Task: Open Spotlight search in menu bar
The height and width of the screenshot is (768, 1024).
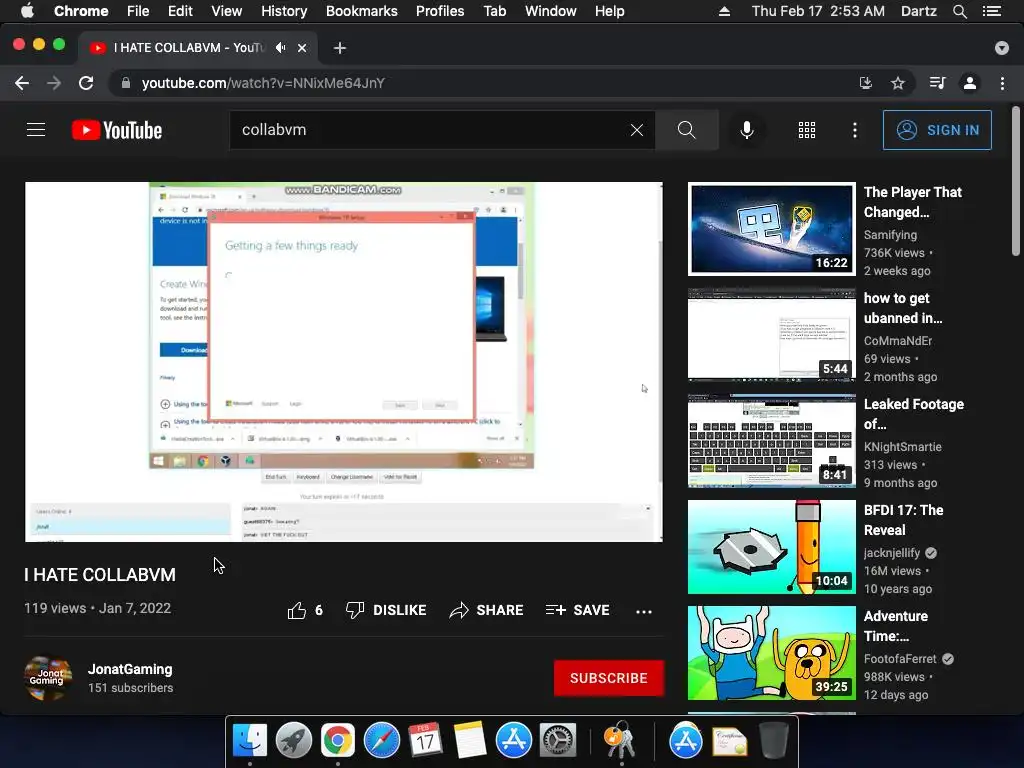Action: click(x=959, y=11)
